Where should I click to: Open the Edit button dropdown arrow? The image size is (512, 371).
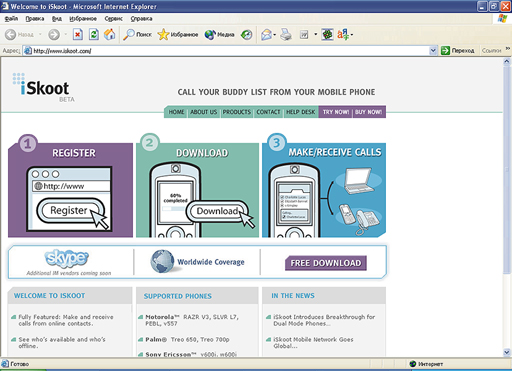pos(315,34)
